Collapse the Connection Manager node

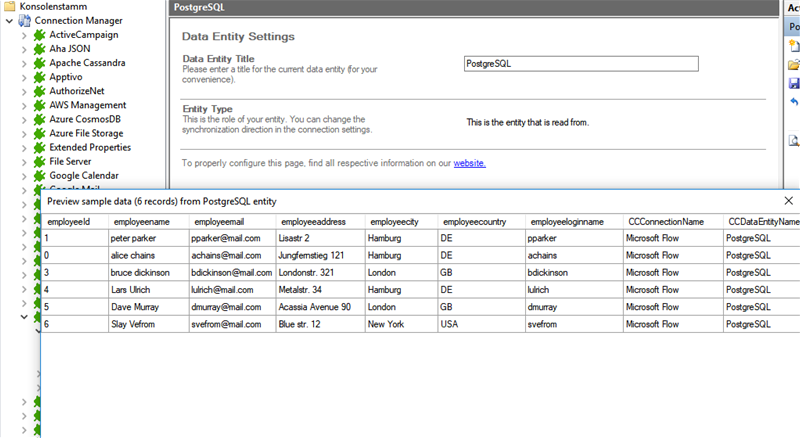tap(9, 20)
